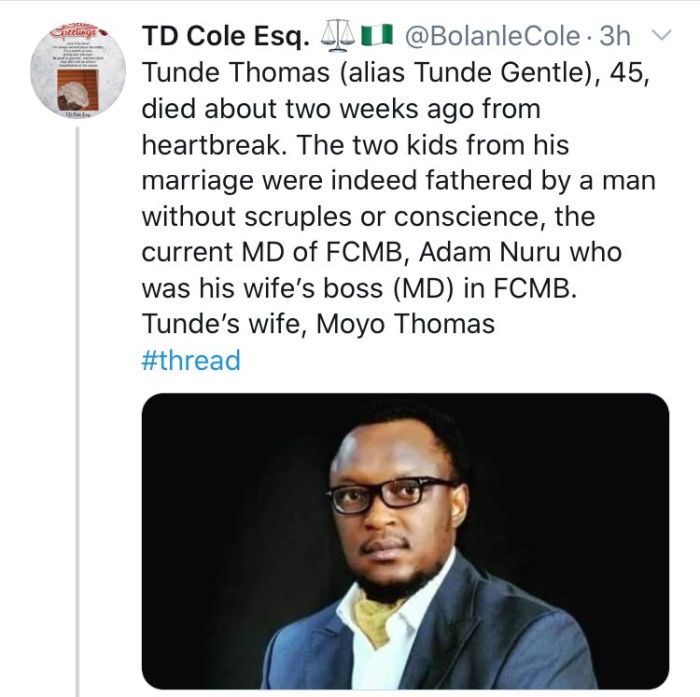Click the Nigerian flag emoji beside the name

click(x=377, y=36)
